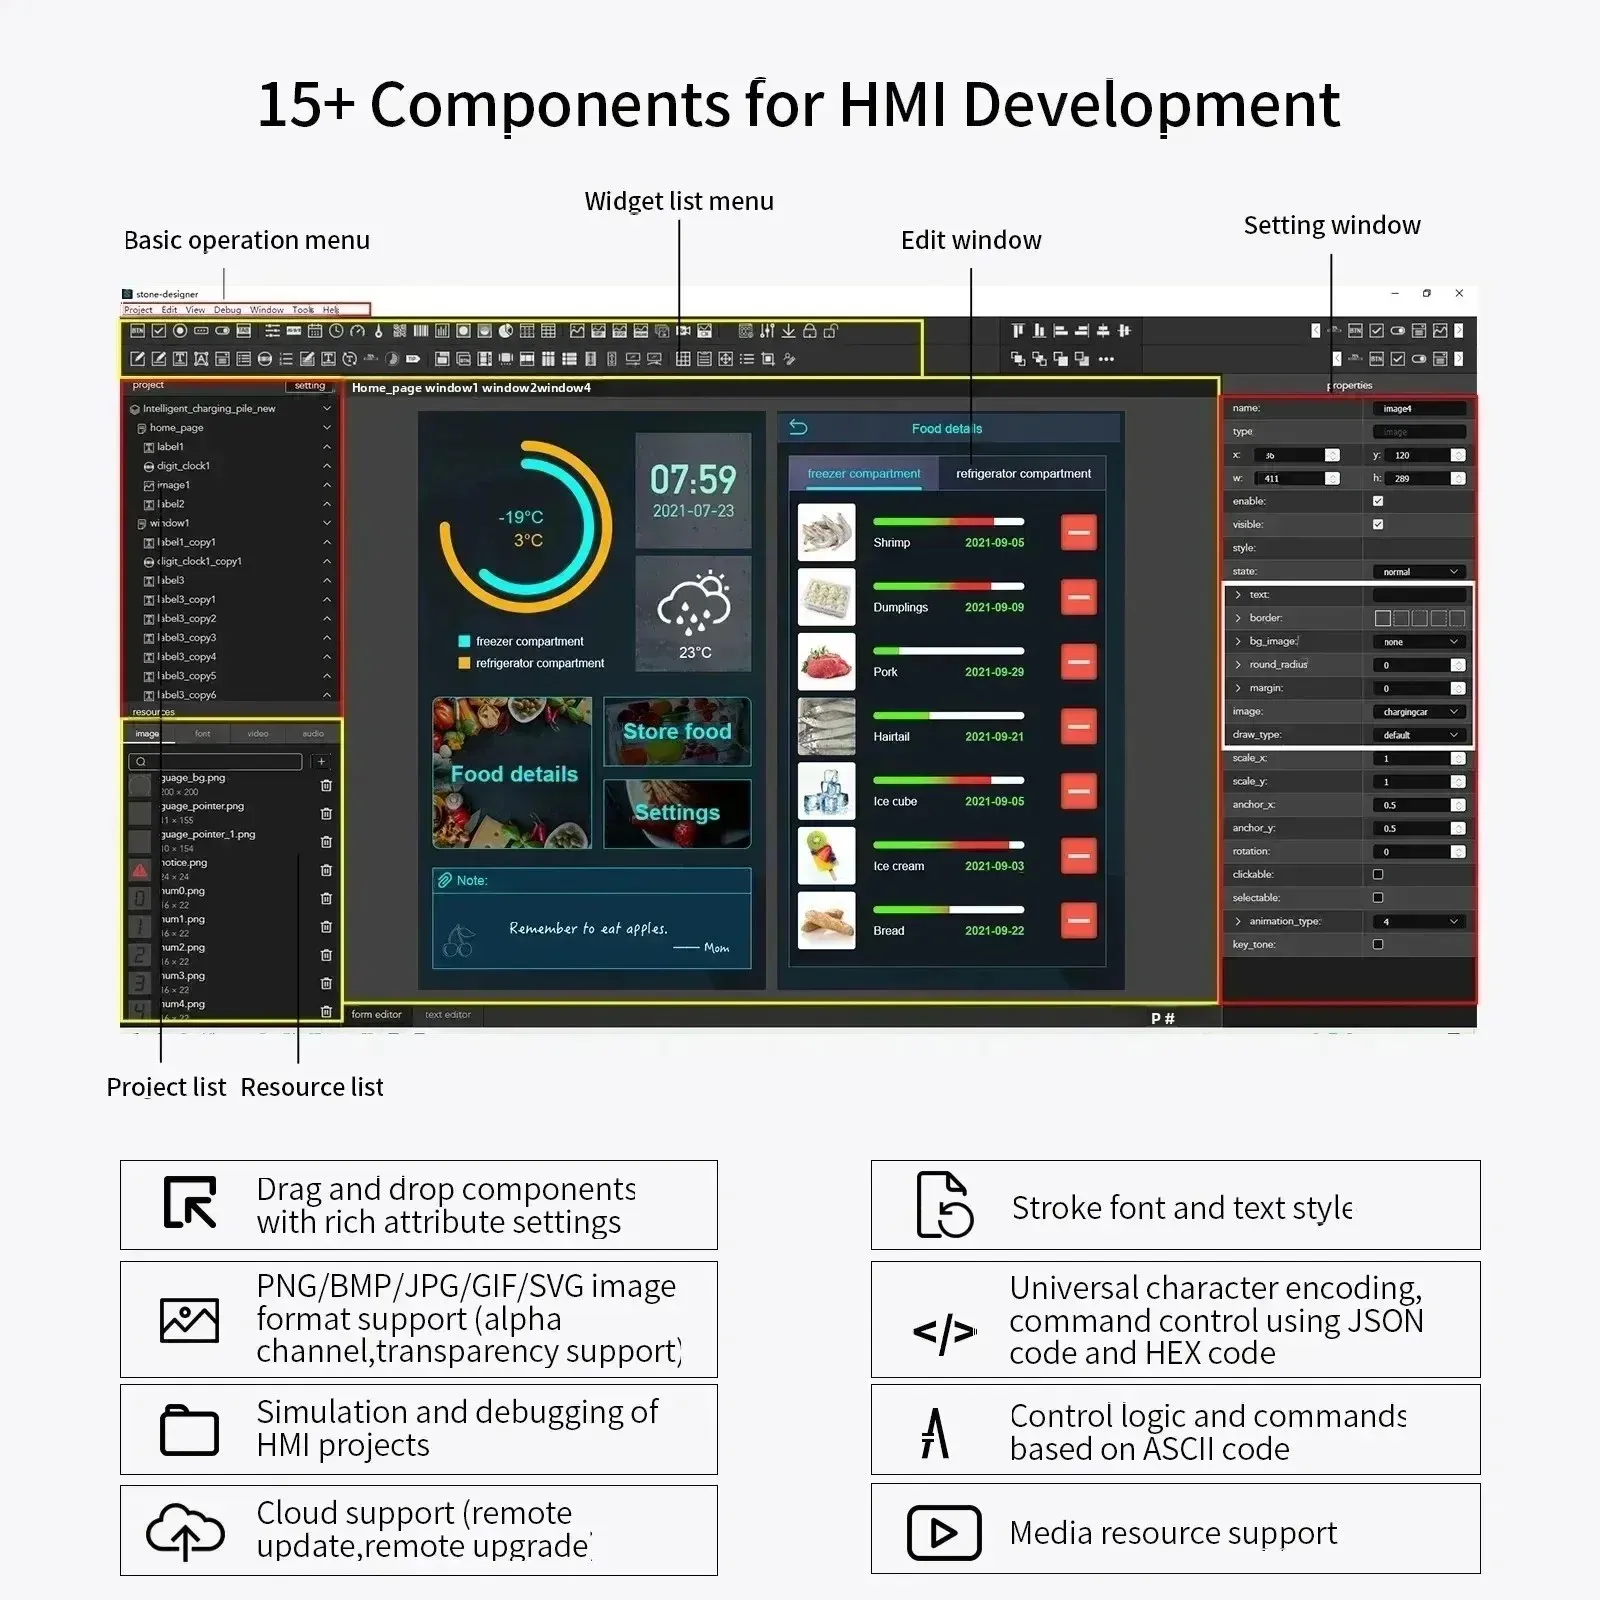Select the gauge meter widget icon
This screenshot has height=1600, width=1600.
point(357,331)
